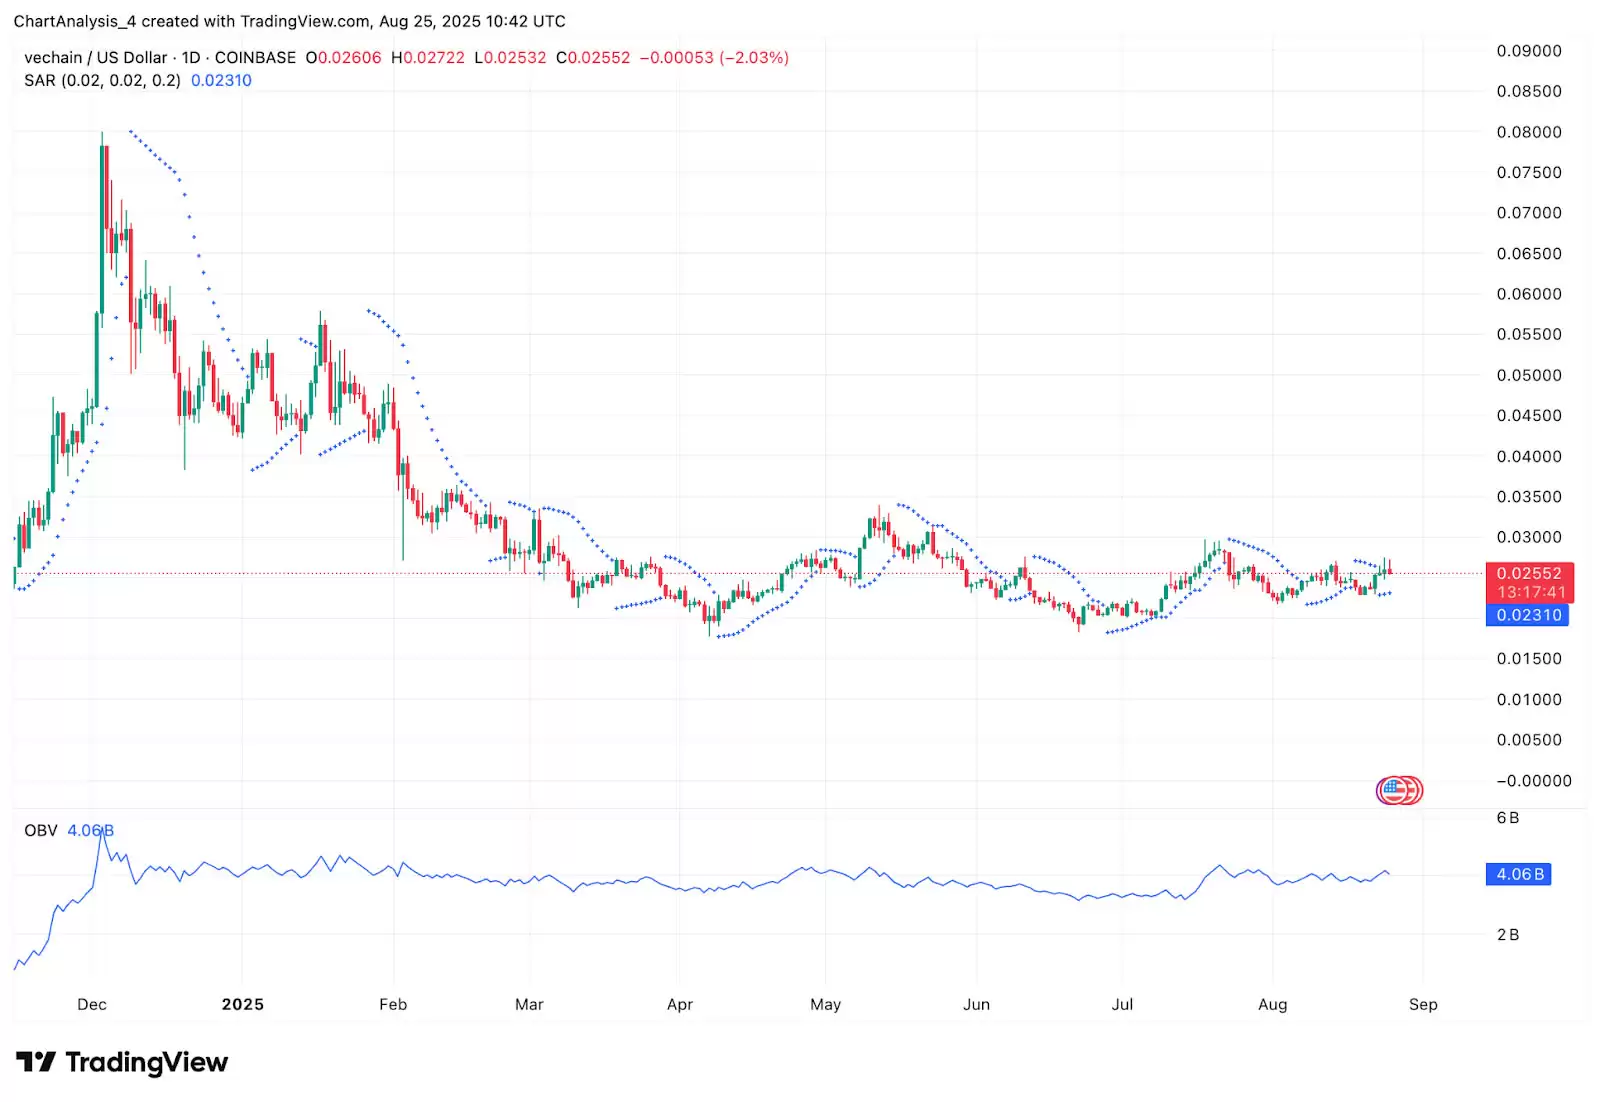Screen dimensions: 1600x1102
Task: Click the US flag economic event marker
Action: [x=1390, y=789]
